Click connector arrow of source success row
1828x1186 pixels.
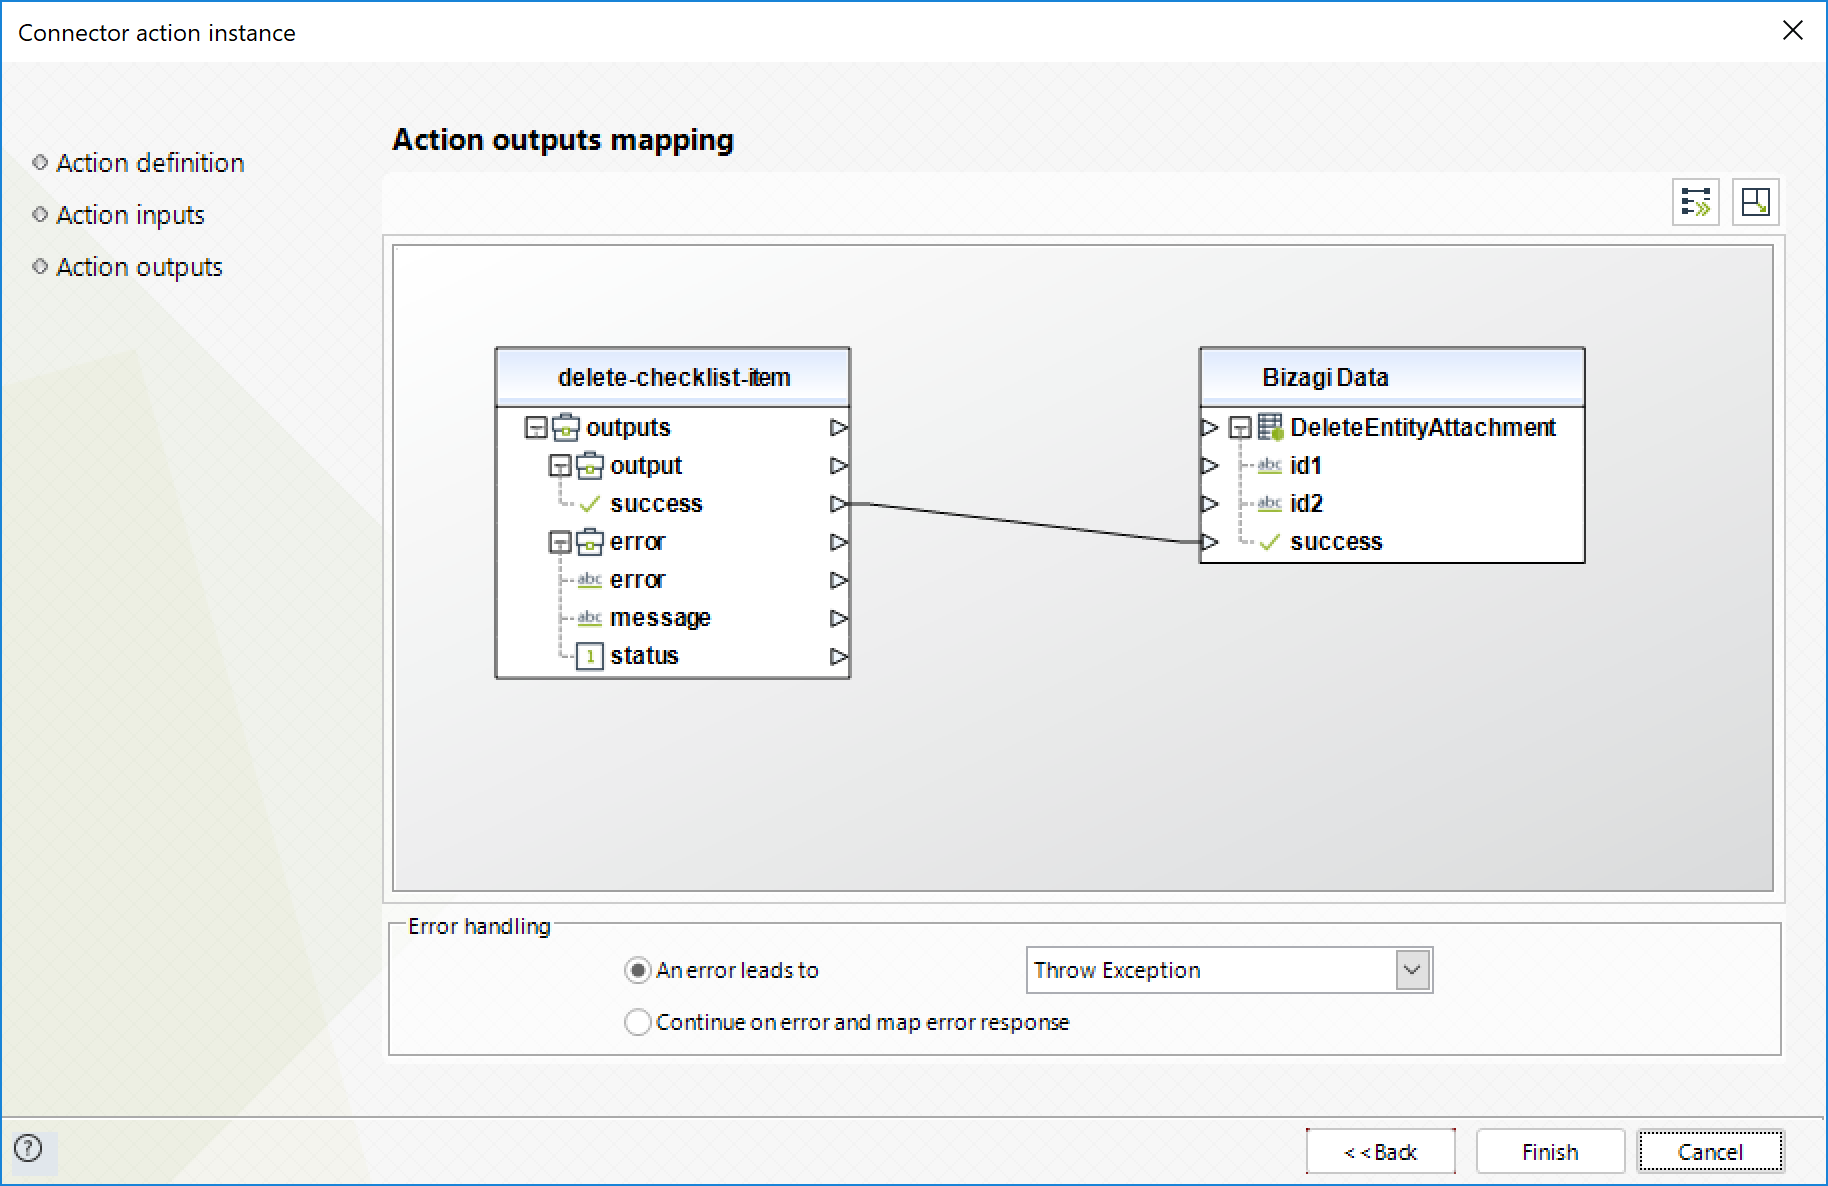pyautogui.click(x=839, y=503)
